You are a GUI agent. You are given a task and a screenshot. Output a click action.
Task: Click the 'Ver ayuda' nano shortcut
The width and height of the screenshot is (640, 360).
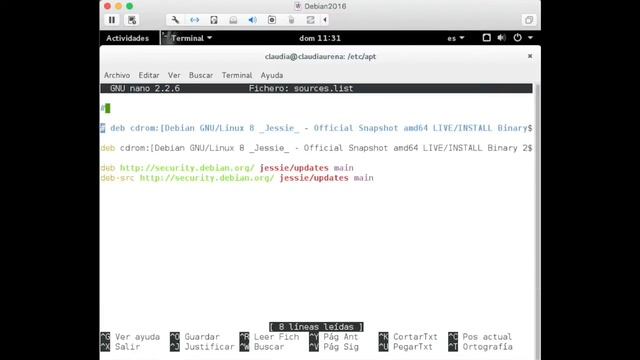(130, 337)
